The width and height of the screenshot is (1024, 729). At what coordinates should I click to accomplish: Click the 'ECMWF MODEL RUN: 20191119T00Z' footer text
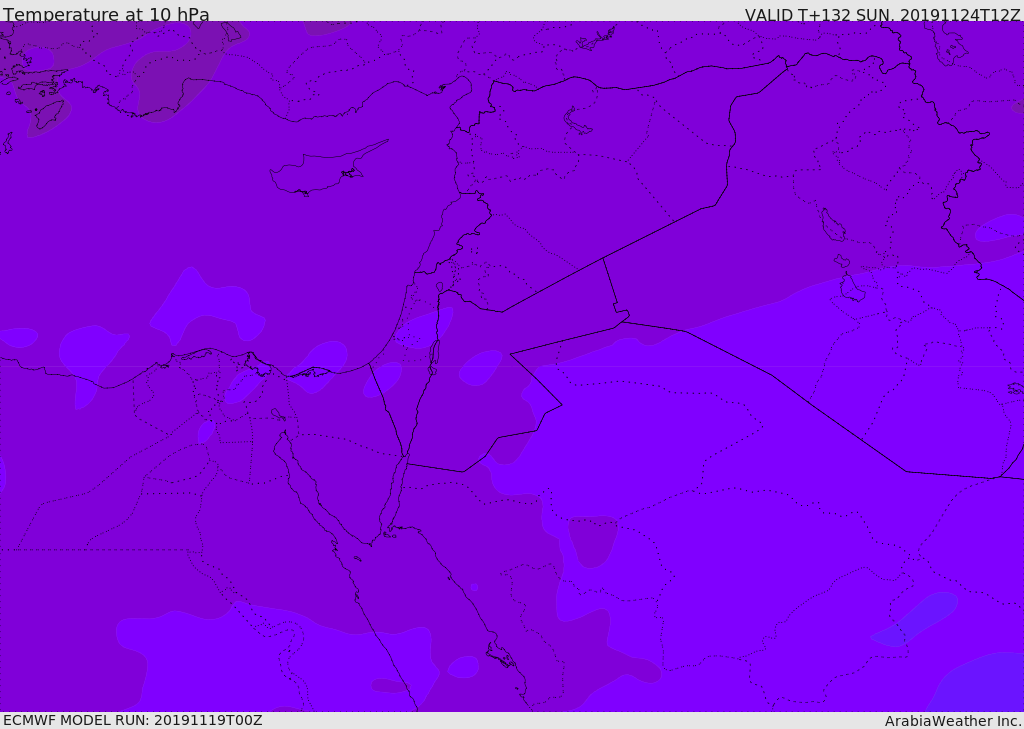coord(133,721)
